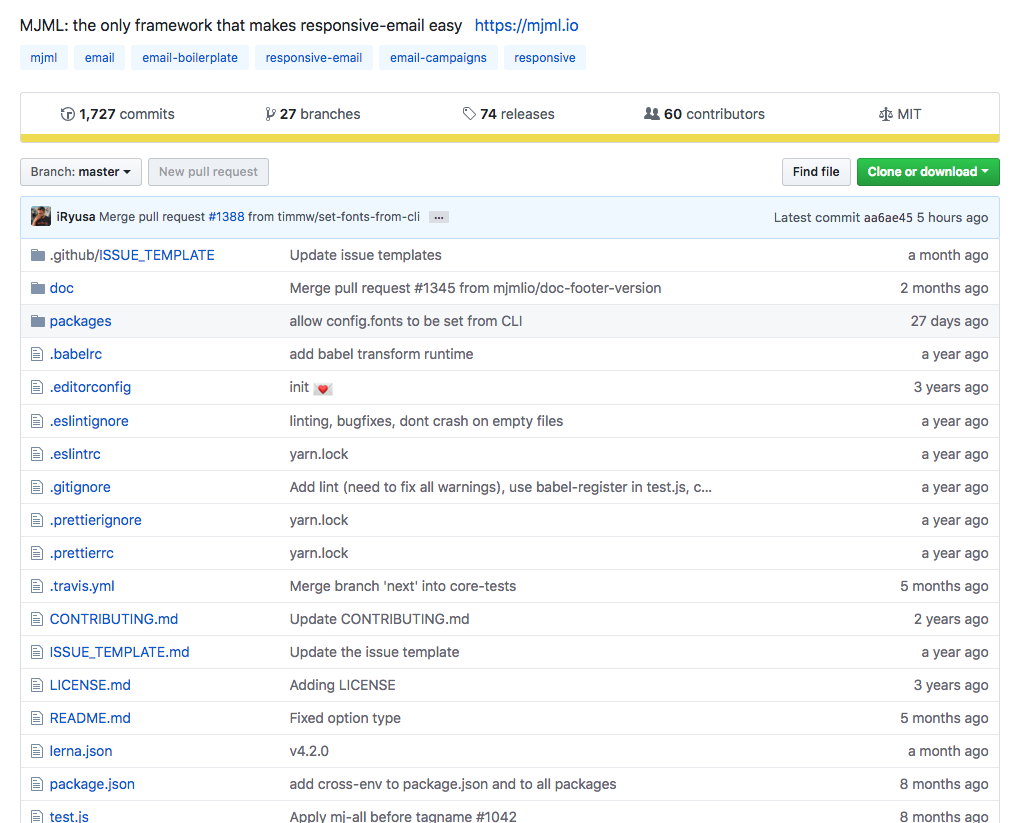Select the responsive-email topic tag
Image resolution: width=1025 pixels, height=823 pixels.
[x=314, y=58]
